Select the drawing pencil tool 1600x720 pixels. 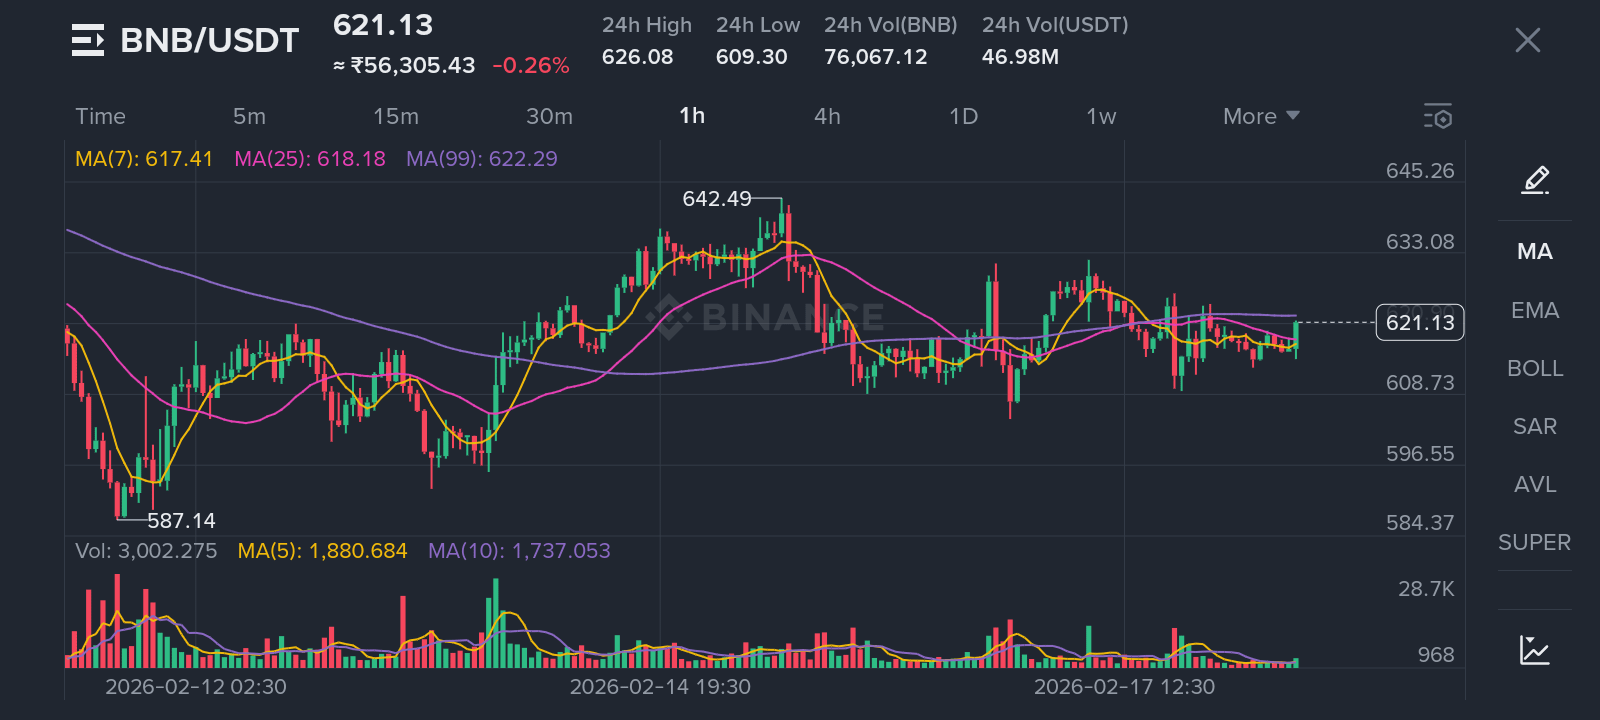tap(1535, 180)
